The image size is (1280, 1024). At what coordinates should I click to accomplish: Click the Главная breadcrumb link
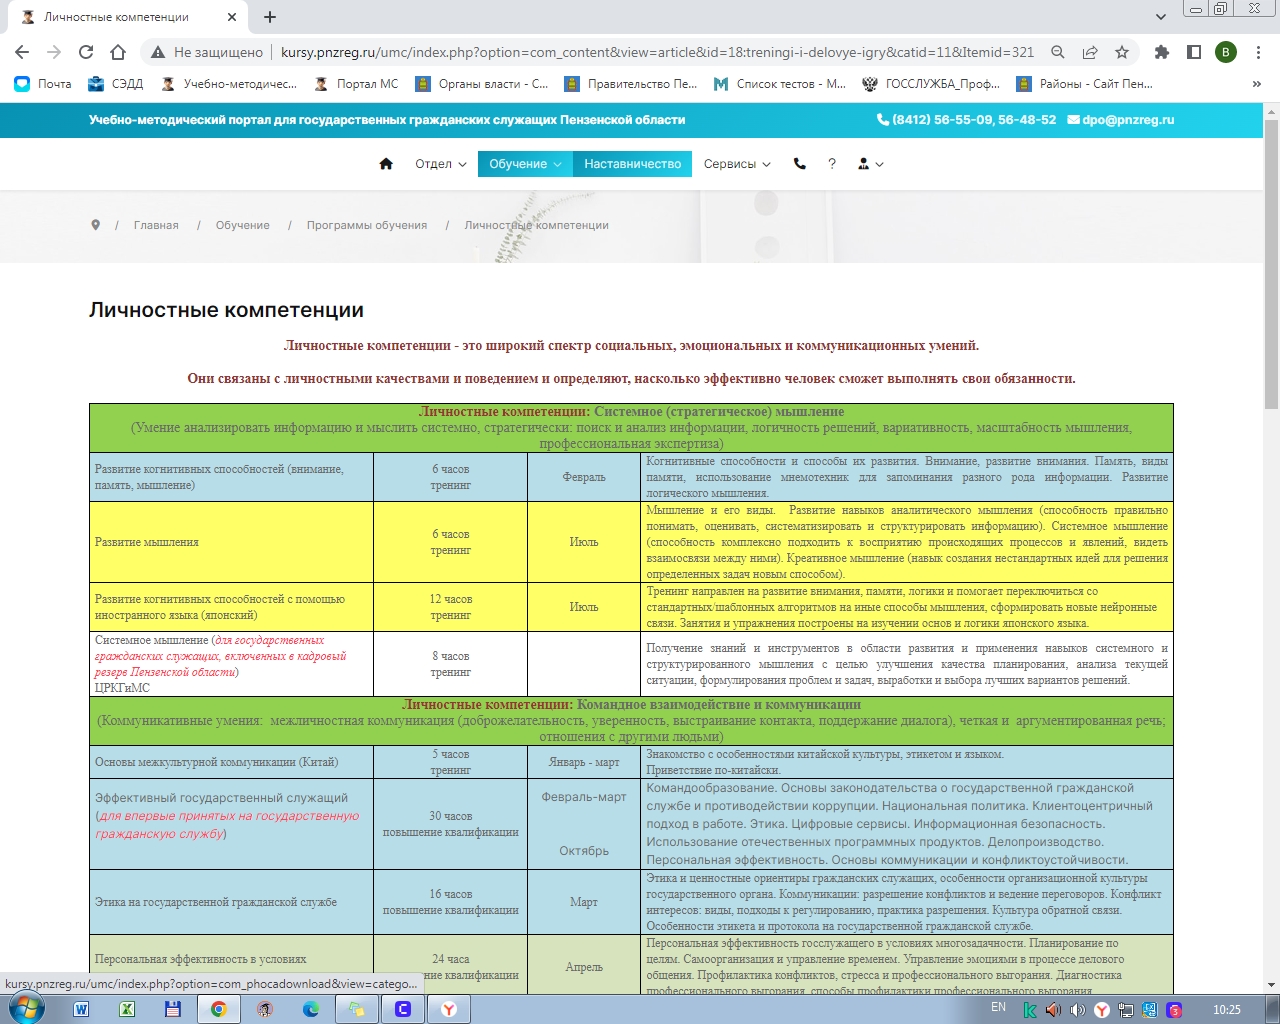tap(156, 225)
